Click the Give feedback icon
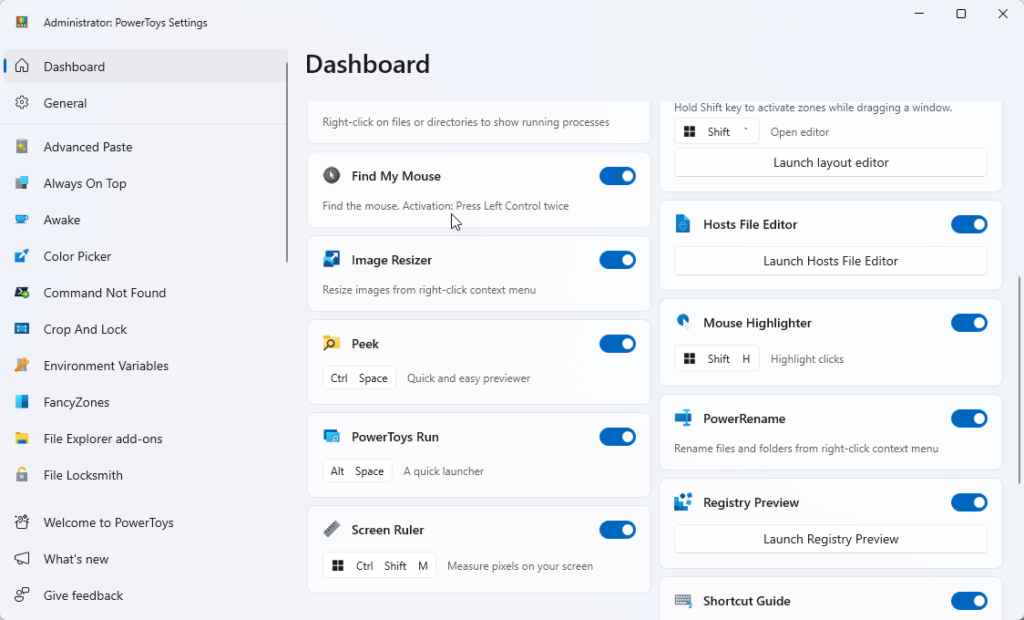Screen dimensions: 1024x620 point(22,595)
